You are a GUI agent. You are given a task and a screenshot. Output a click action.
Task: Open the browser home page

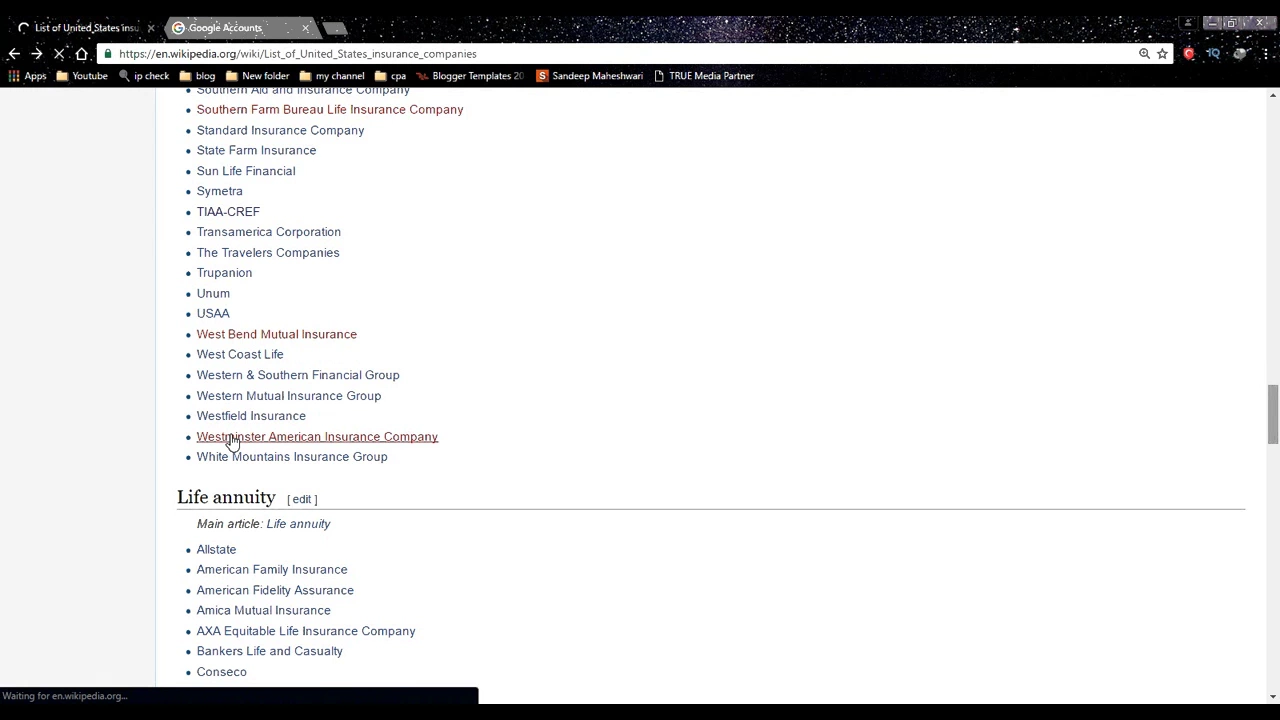(x=81, y=54)
